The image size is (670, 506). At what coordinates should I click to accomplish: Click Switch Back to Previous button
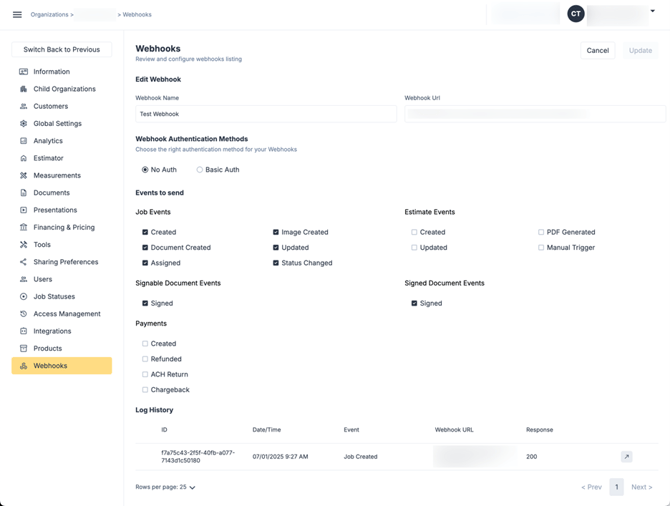pos(62,49)
